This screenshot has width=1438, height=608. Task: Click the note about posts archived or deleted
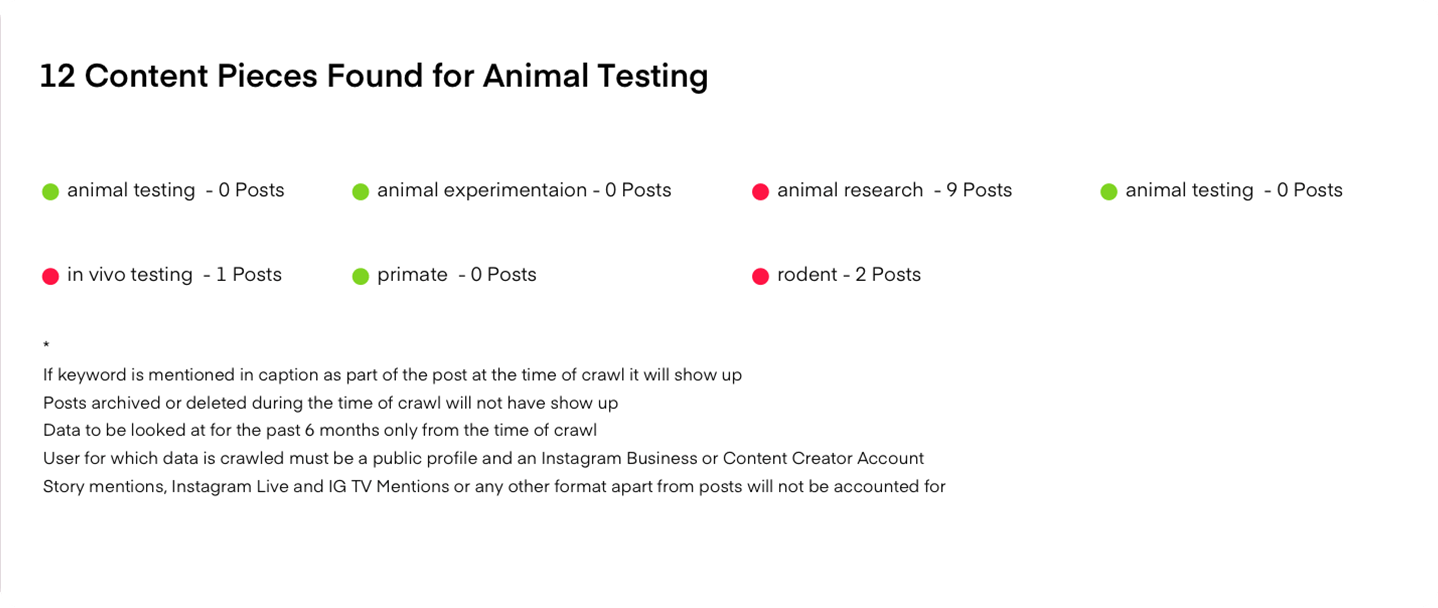pos(331,403)
